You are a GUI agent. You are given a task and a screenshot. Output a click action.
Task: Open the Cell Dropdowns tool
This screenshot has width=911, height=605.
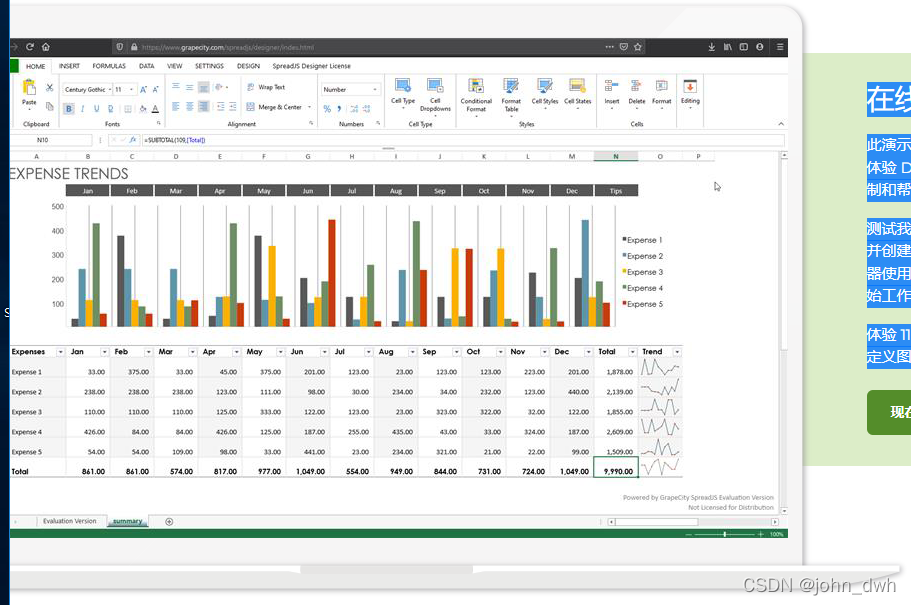pos(434,85)
